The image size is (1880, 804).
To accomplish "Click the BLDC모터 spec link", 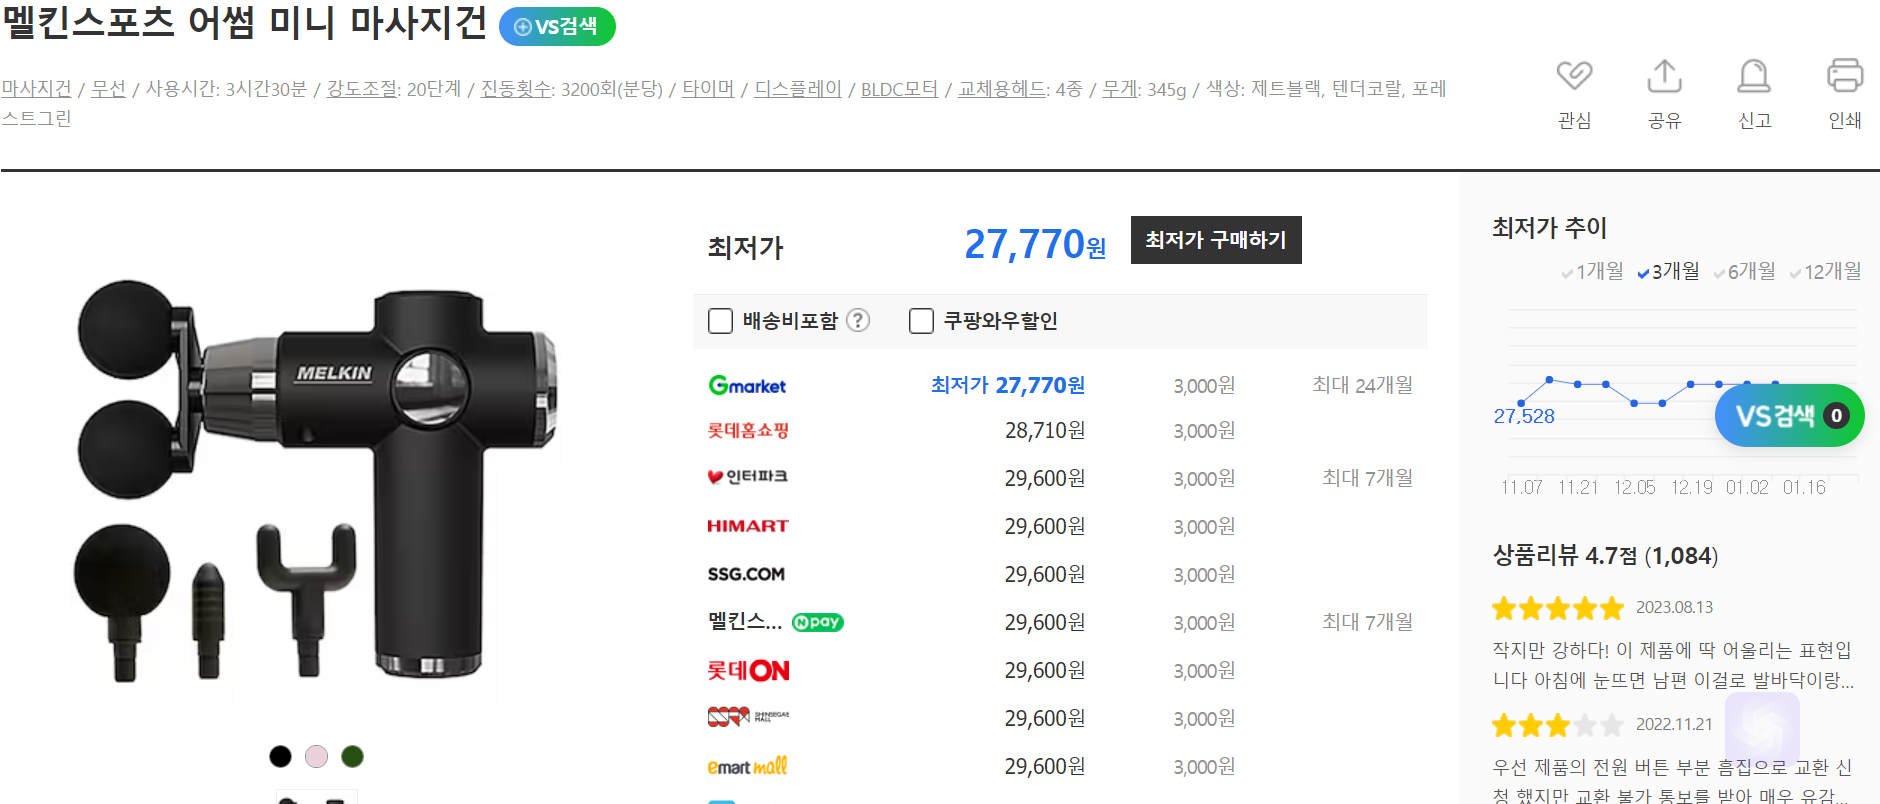I will (x=899, y=89).
